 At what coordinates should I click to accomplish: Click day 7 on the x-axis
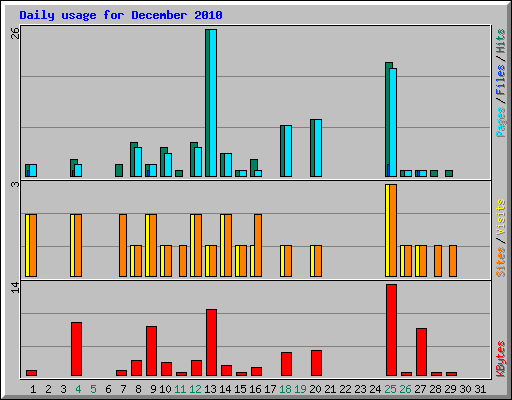(123, 389)
